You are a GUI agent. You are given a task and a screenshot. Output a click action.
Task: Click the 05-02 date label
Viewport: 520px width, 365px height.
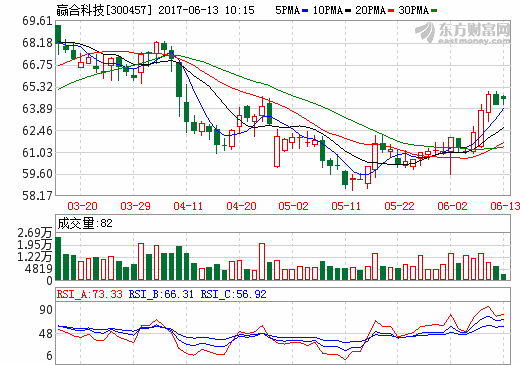(293, 206)
